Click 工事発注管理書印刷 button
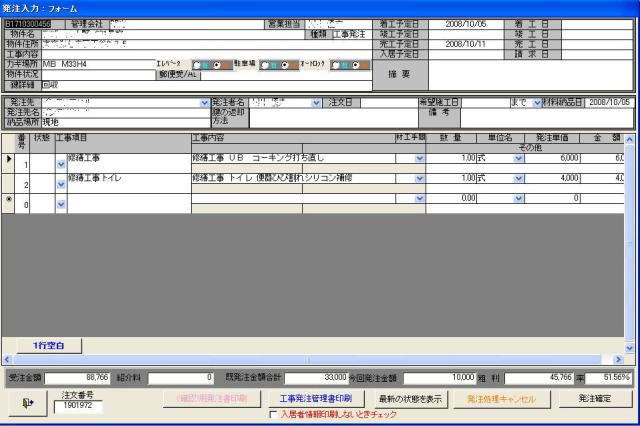640x426 pixels. (315, 398)
